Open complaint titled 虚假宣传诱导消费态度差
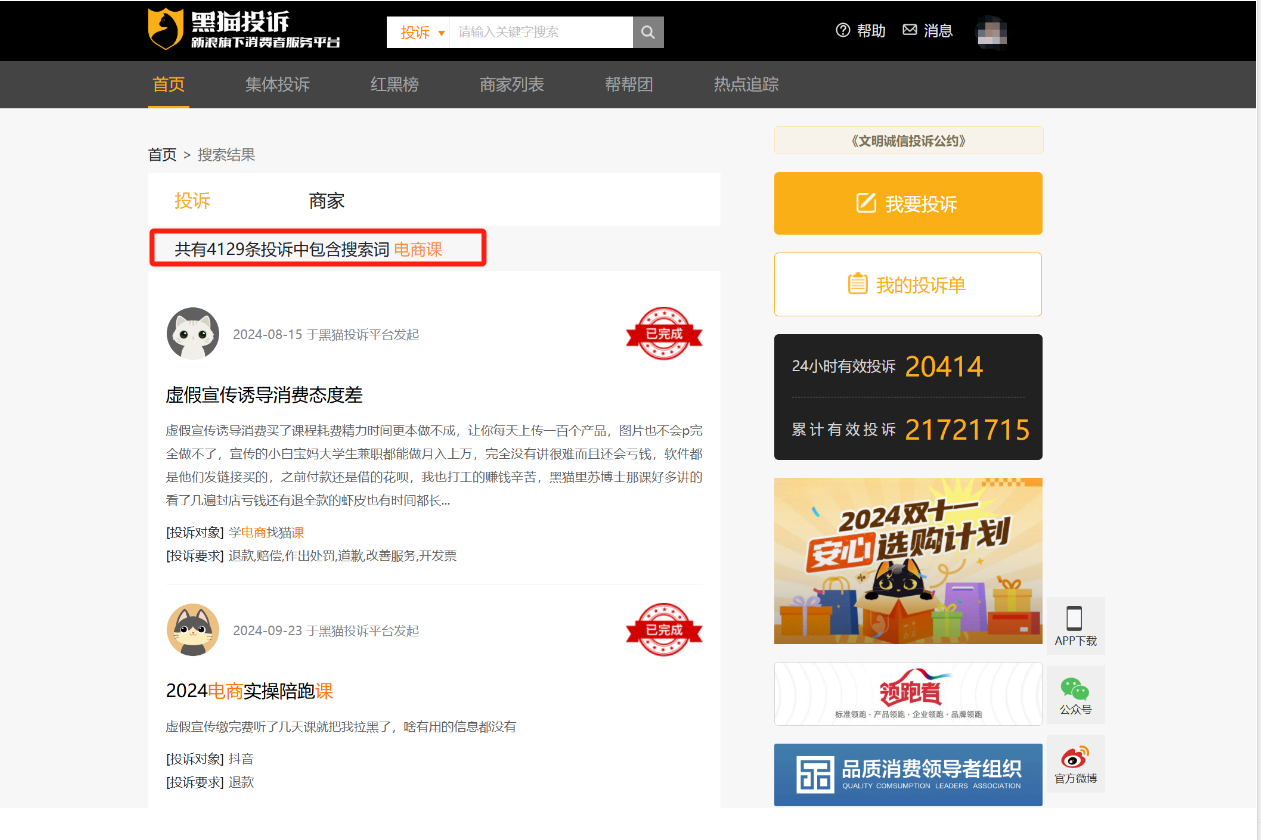Viewport: 1261px width, 840px height. coord(264,395)
